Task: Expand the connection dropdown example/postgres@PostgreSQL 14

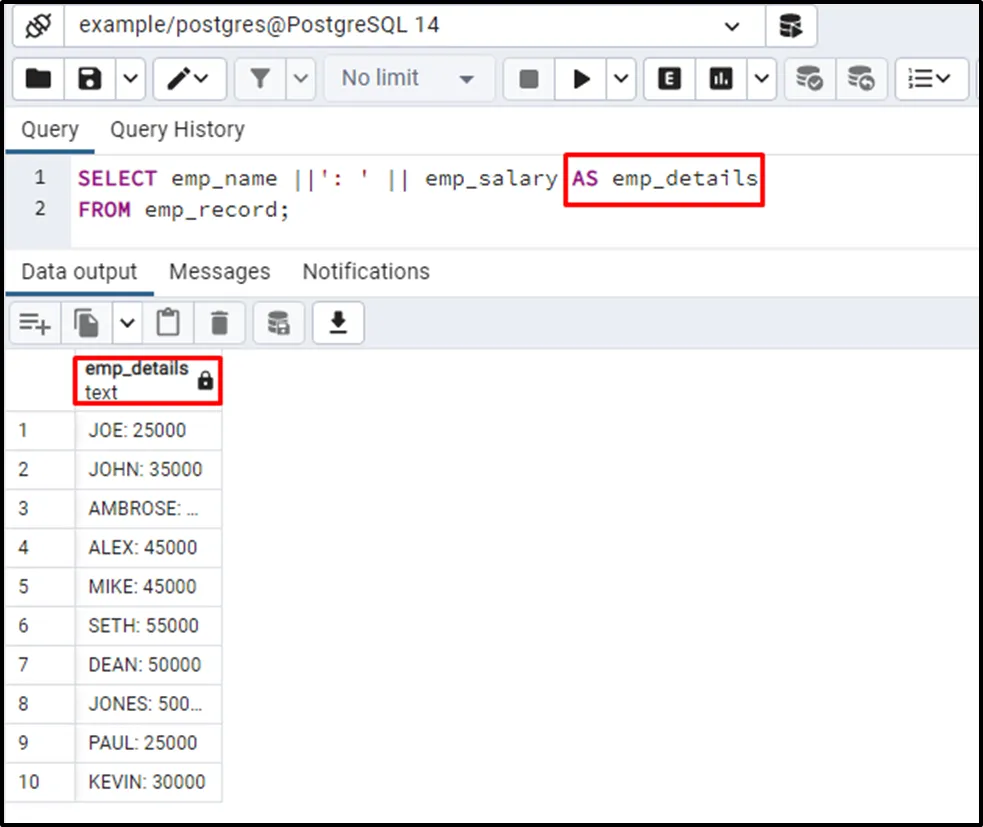Action: click(732, 26)
